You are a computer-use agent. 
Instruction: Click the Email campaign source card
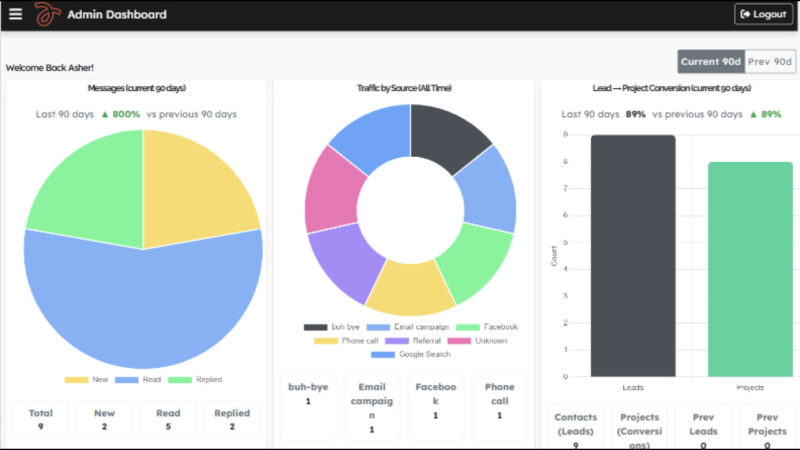tap(371, 407)
